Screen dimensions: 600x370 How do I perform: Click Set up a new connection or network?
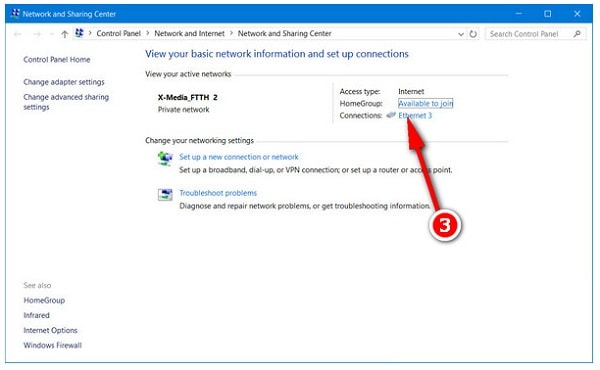[x=239, y=157]
